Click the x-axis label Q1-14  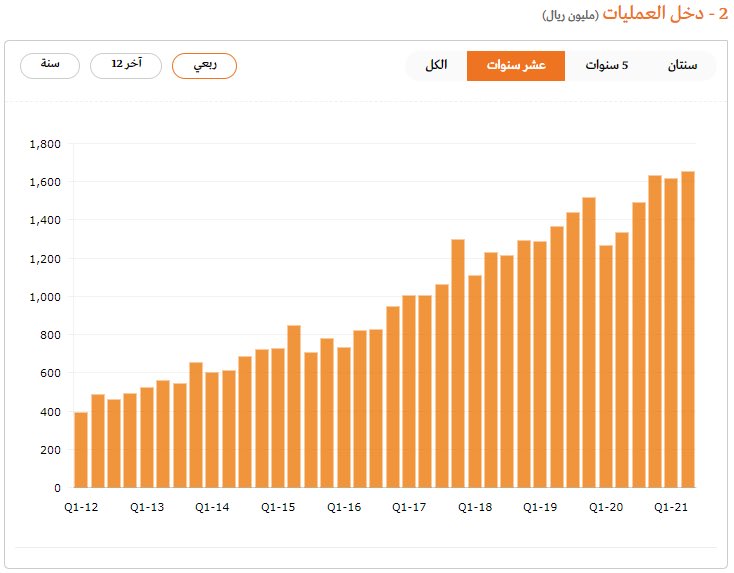pyautogui.click(x=212, y=507)
